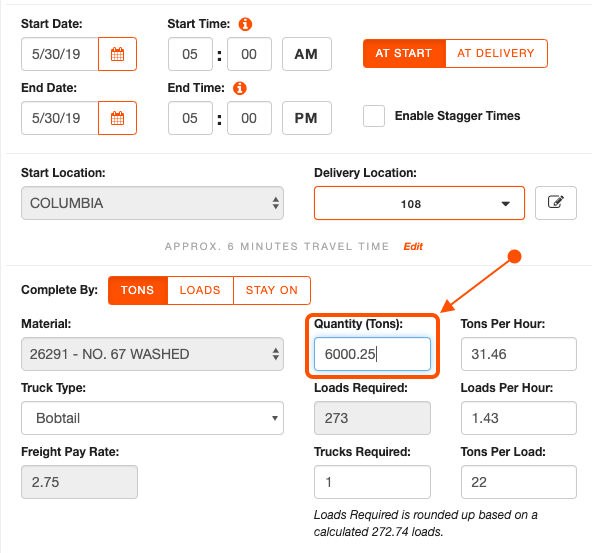Click the Start Time info icon
597x553 pixels.
(x=245, y=24)
